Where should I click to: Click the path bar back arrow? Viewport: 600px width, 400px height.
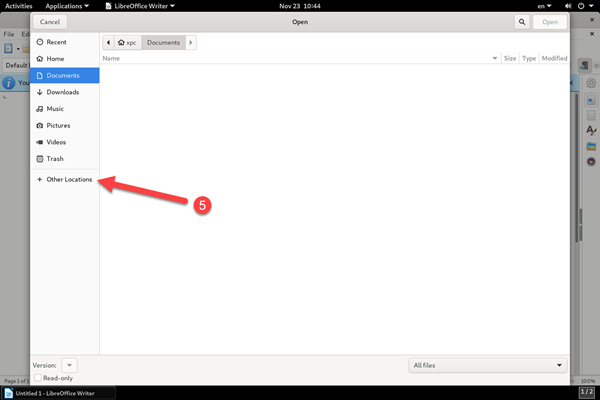coord(108,42)
